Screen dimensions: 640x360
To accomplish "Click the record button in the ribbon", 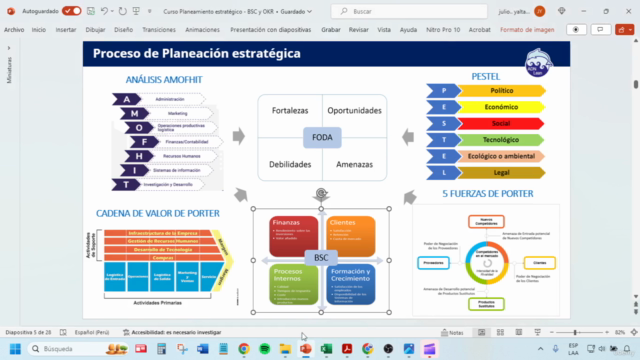I will [x=576, y=30].
